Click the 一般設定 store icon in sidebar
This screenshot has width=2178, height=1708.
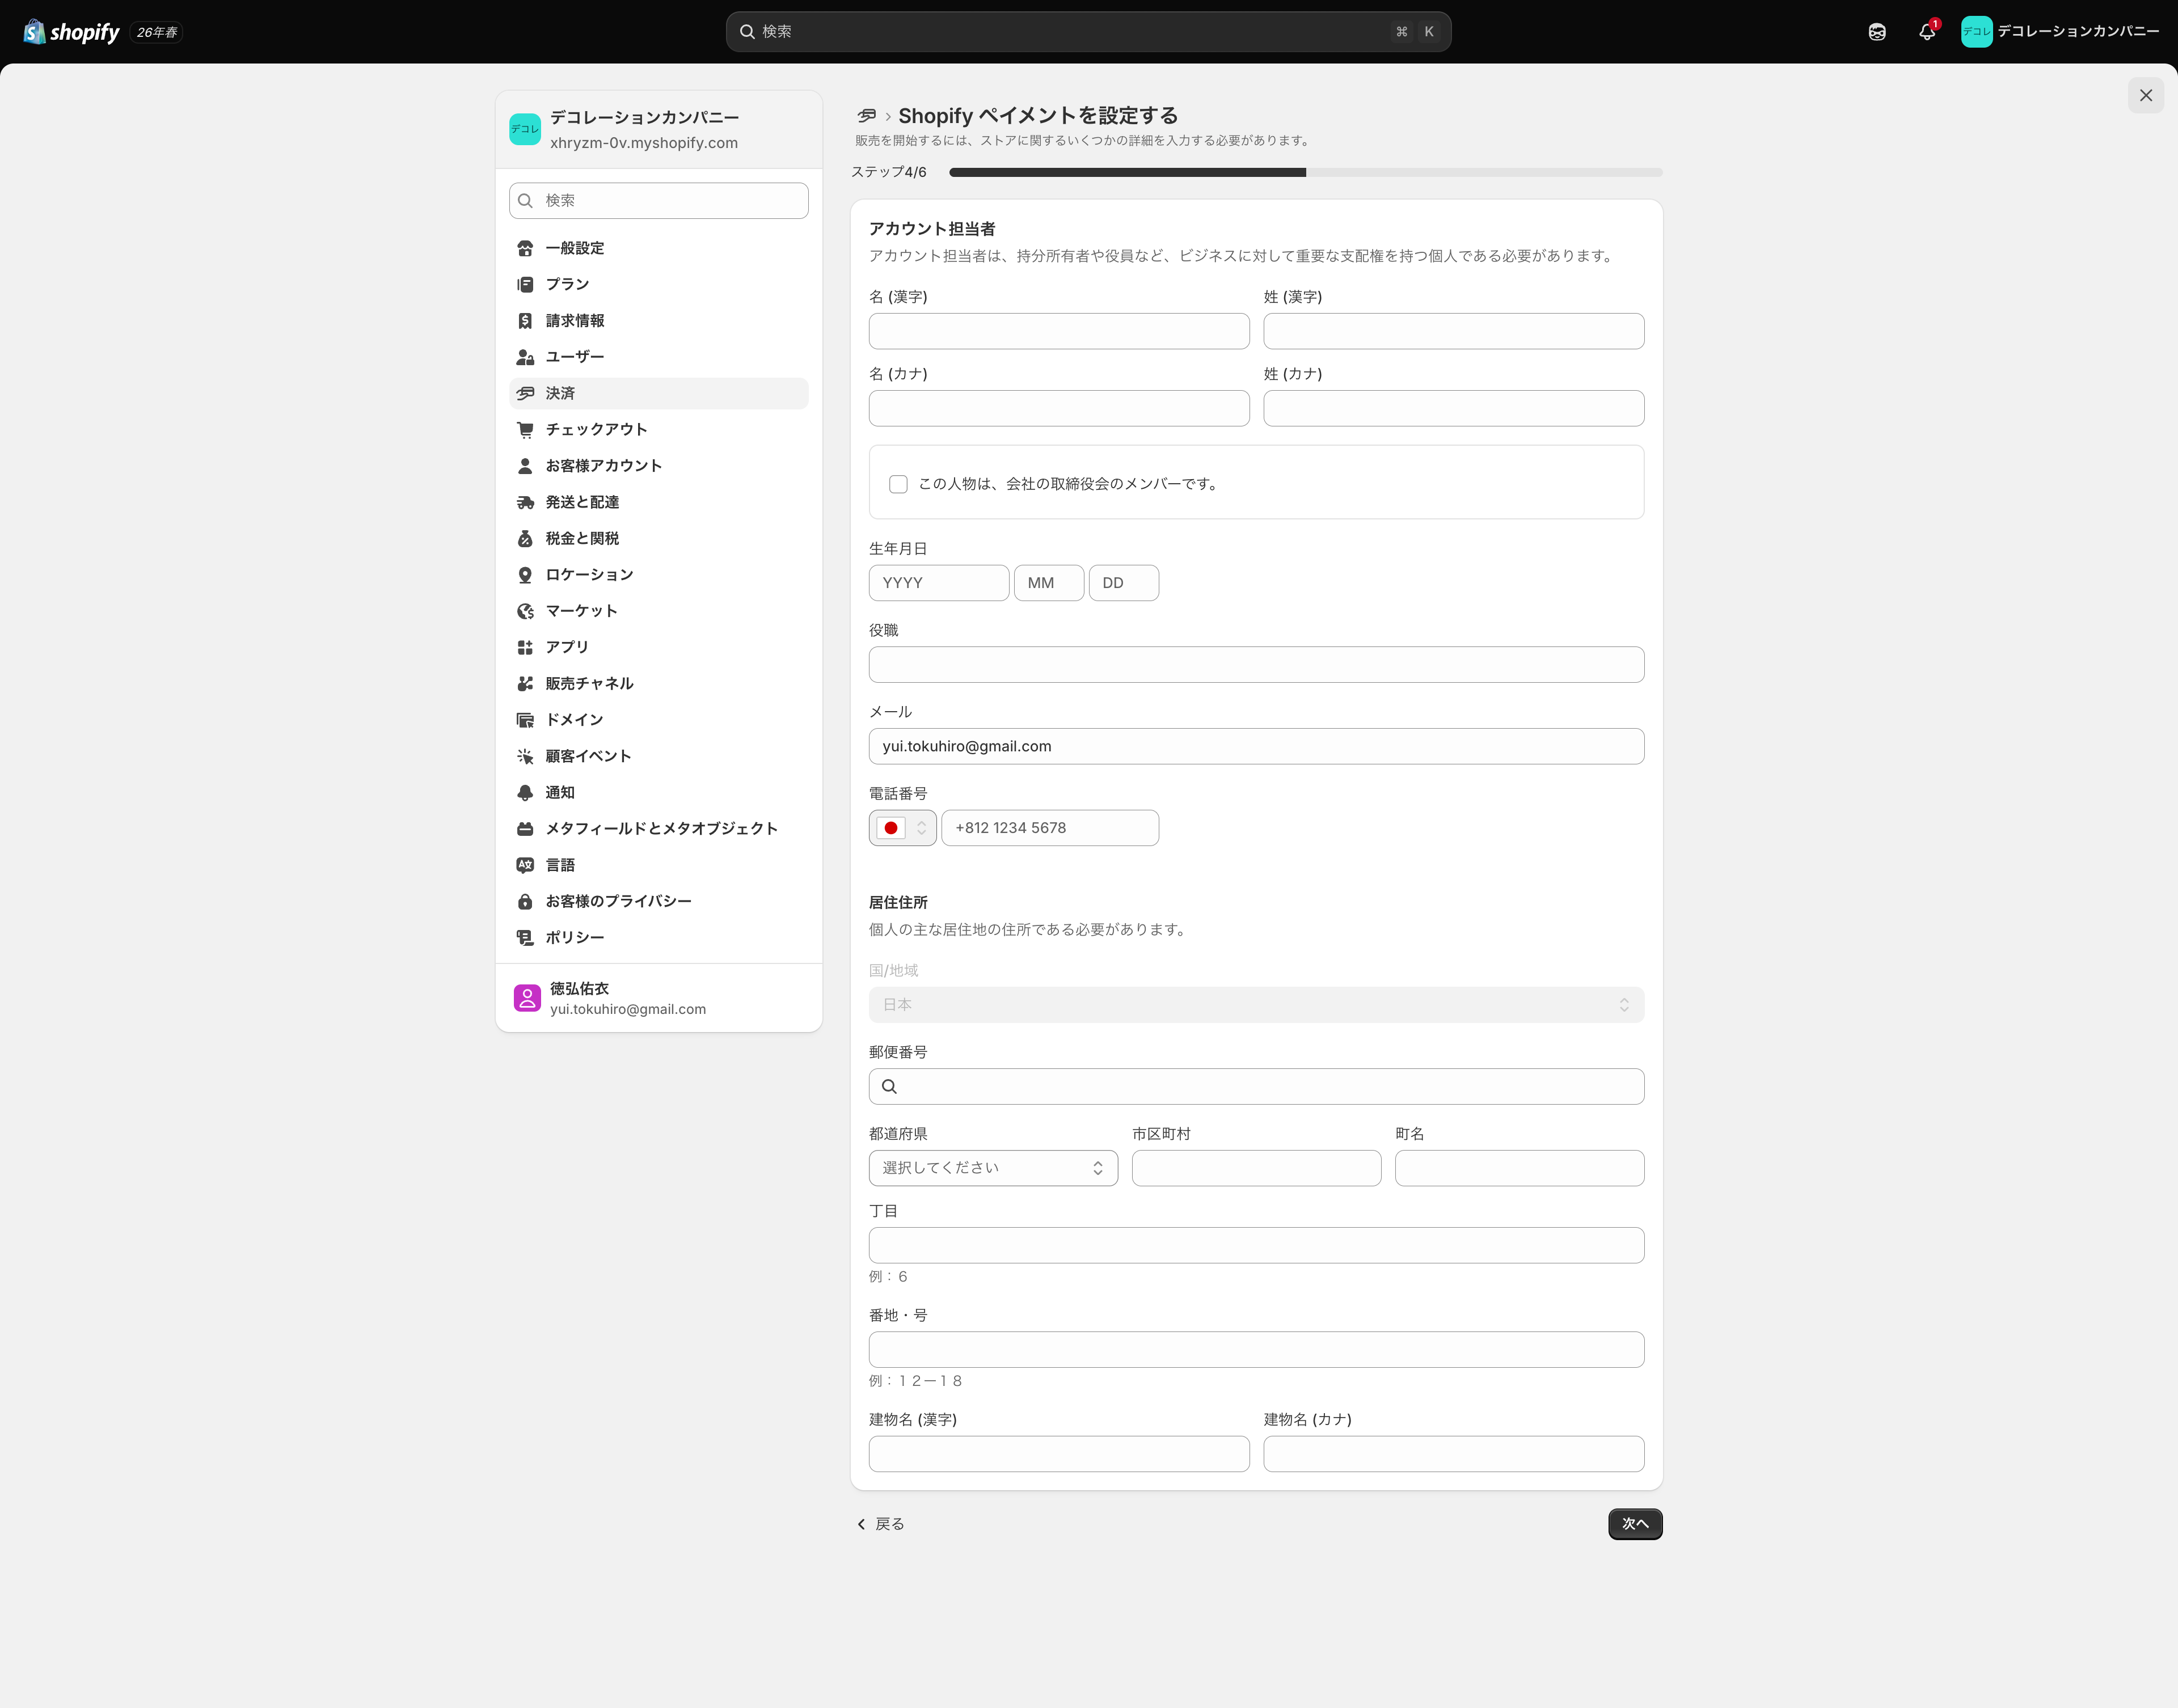click(x=525, y=248)
